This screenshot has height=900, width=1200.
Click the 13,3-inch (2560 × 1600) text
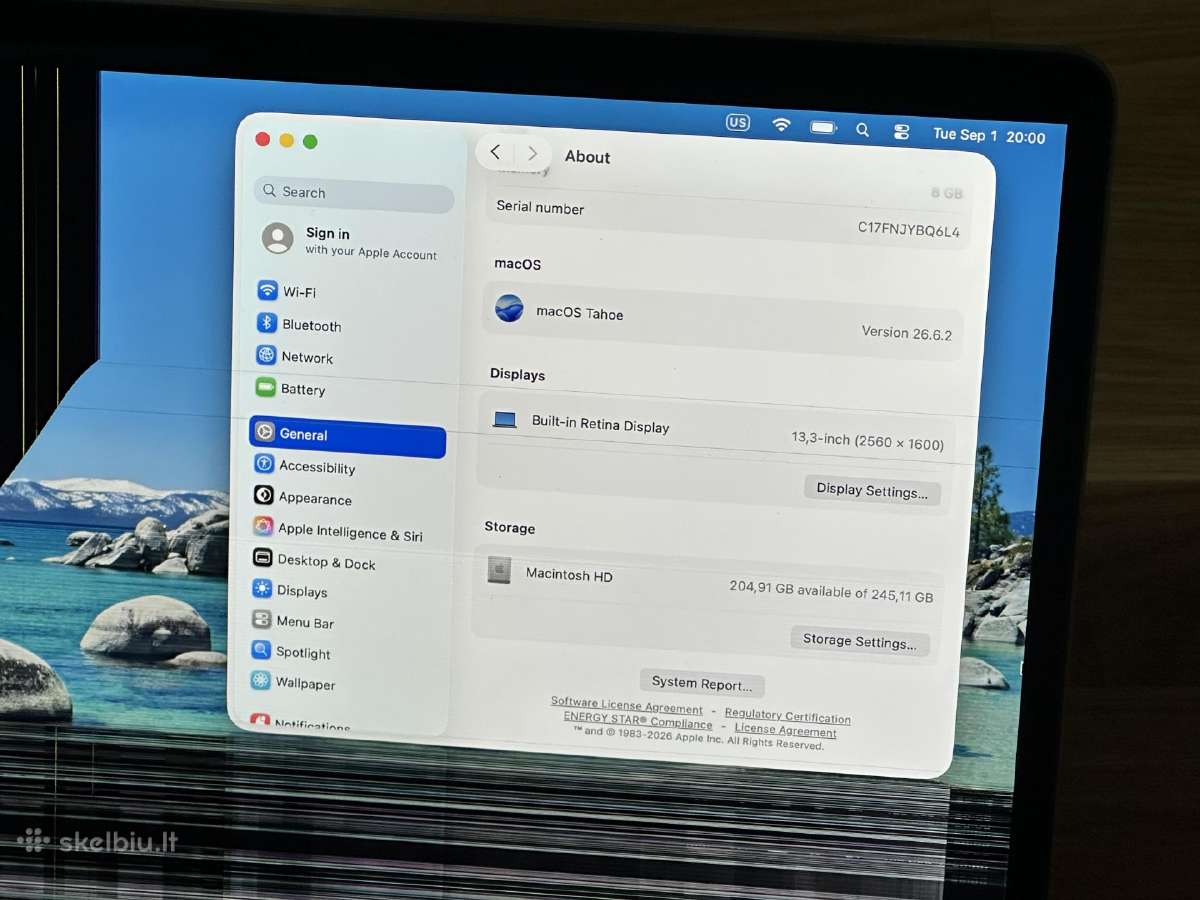click(867, 441)
